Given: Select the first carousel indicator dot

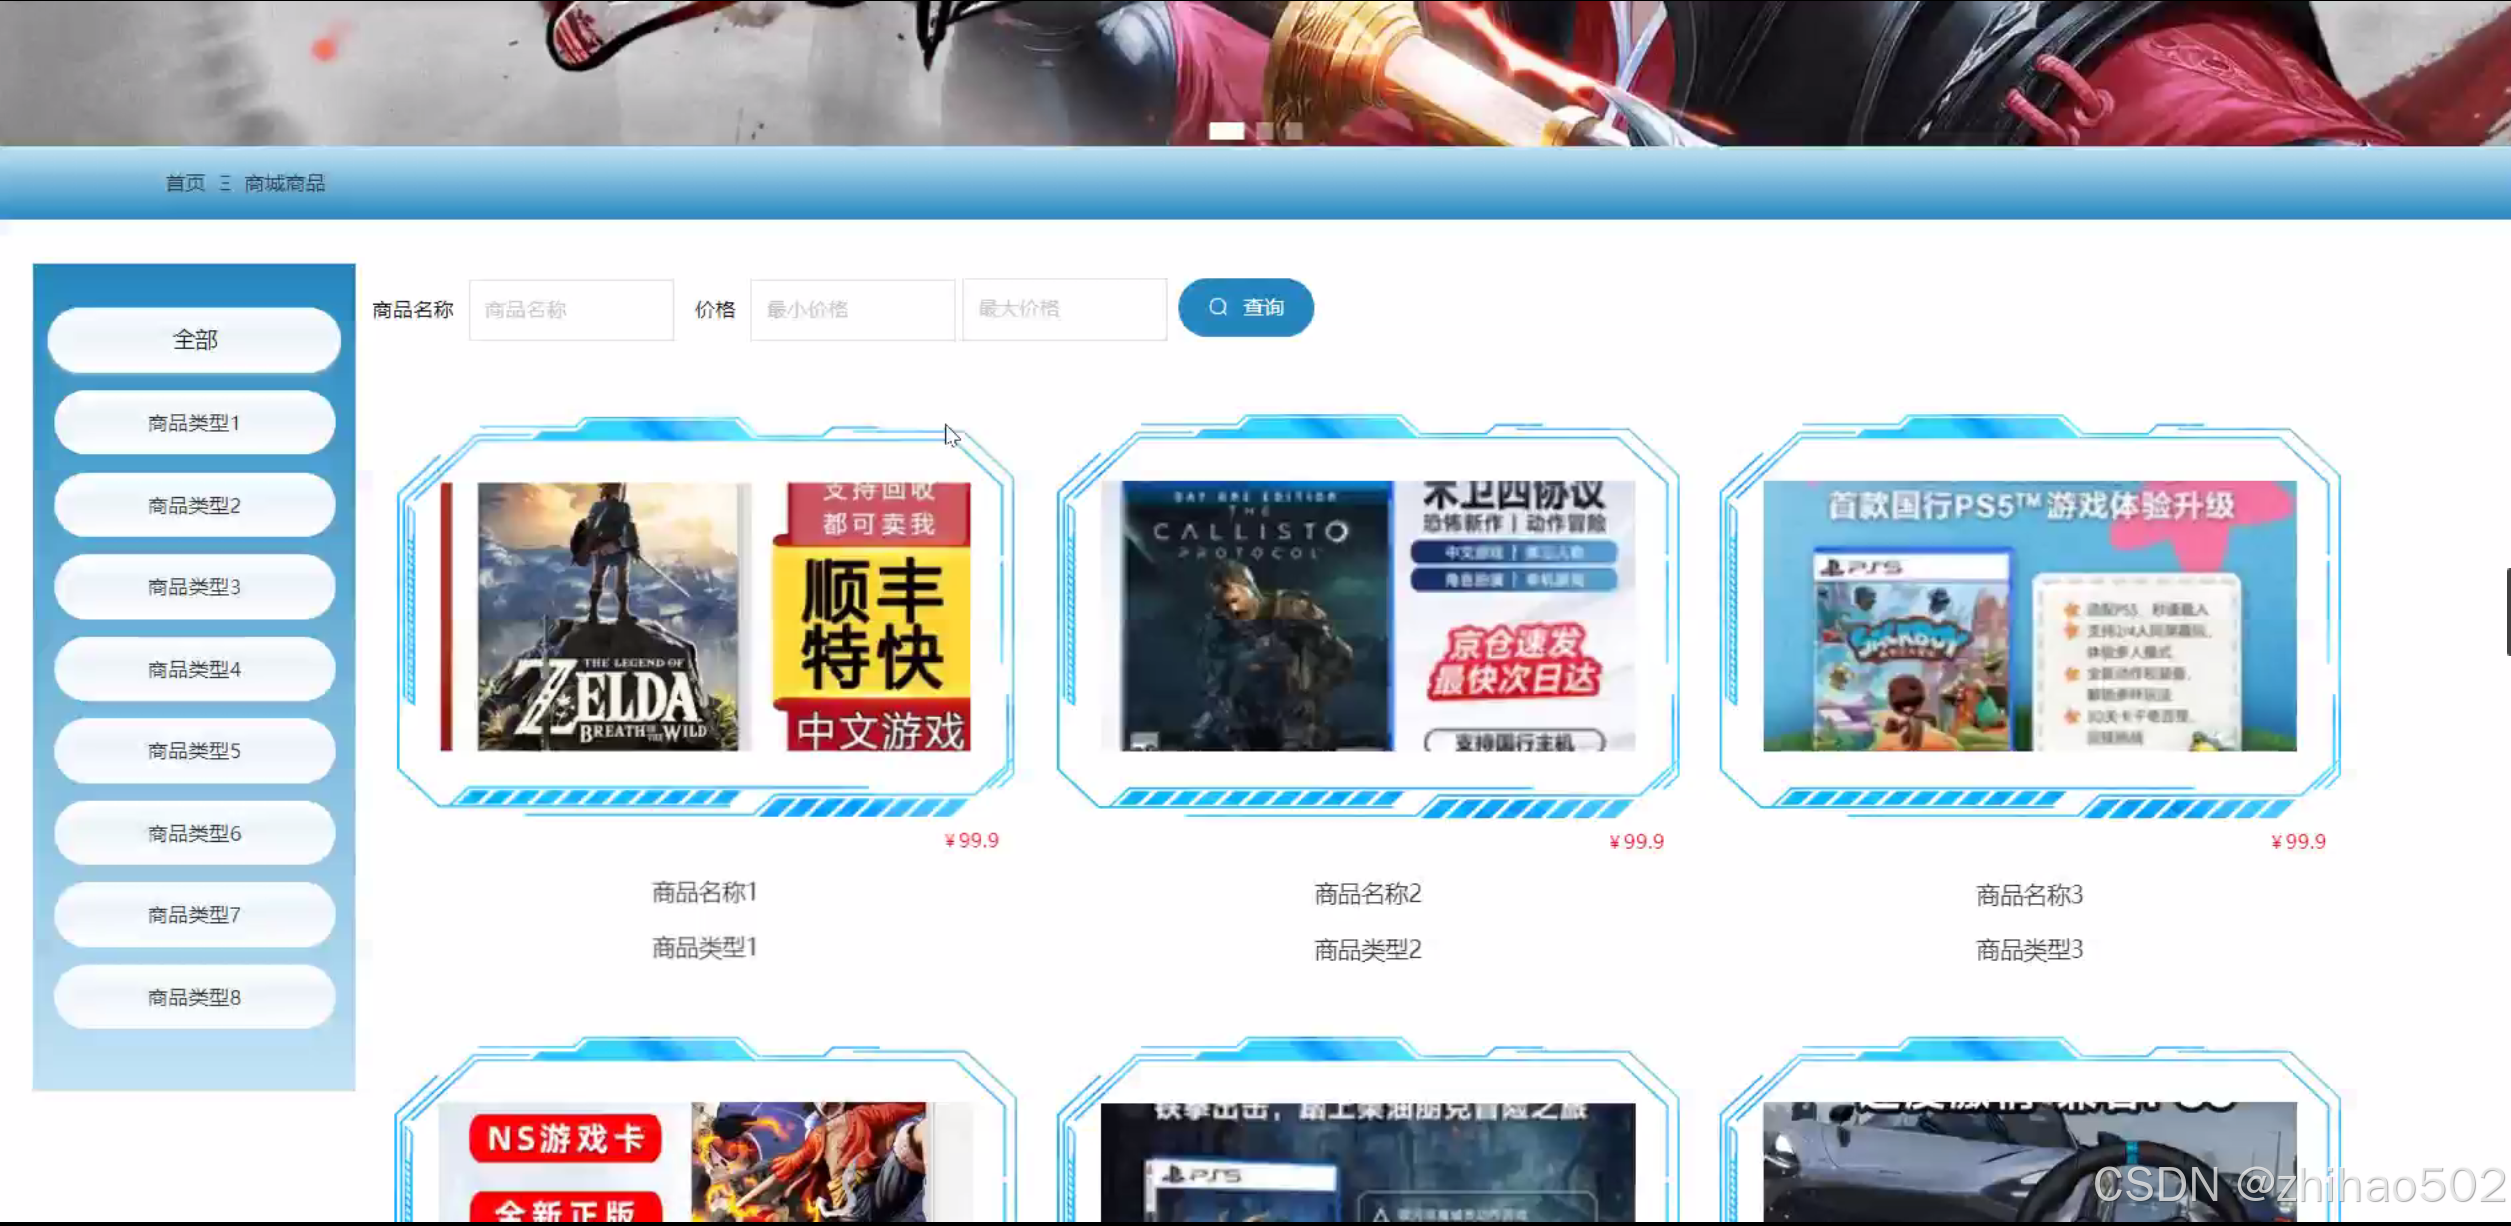Looking at the screenshot, I should point(1227,131).
